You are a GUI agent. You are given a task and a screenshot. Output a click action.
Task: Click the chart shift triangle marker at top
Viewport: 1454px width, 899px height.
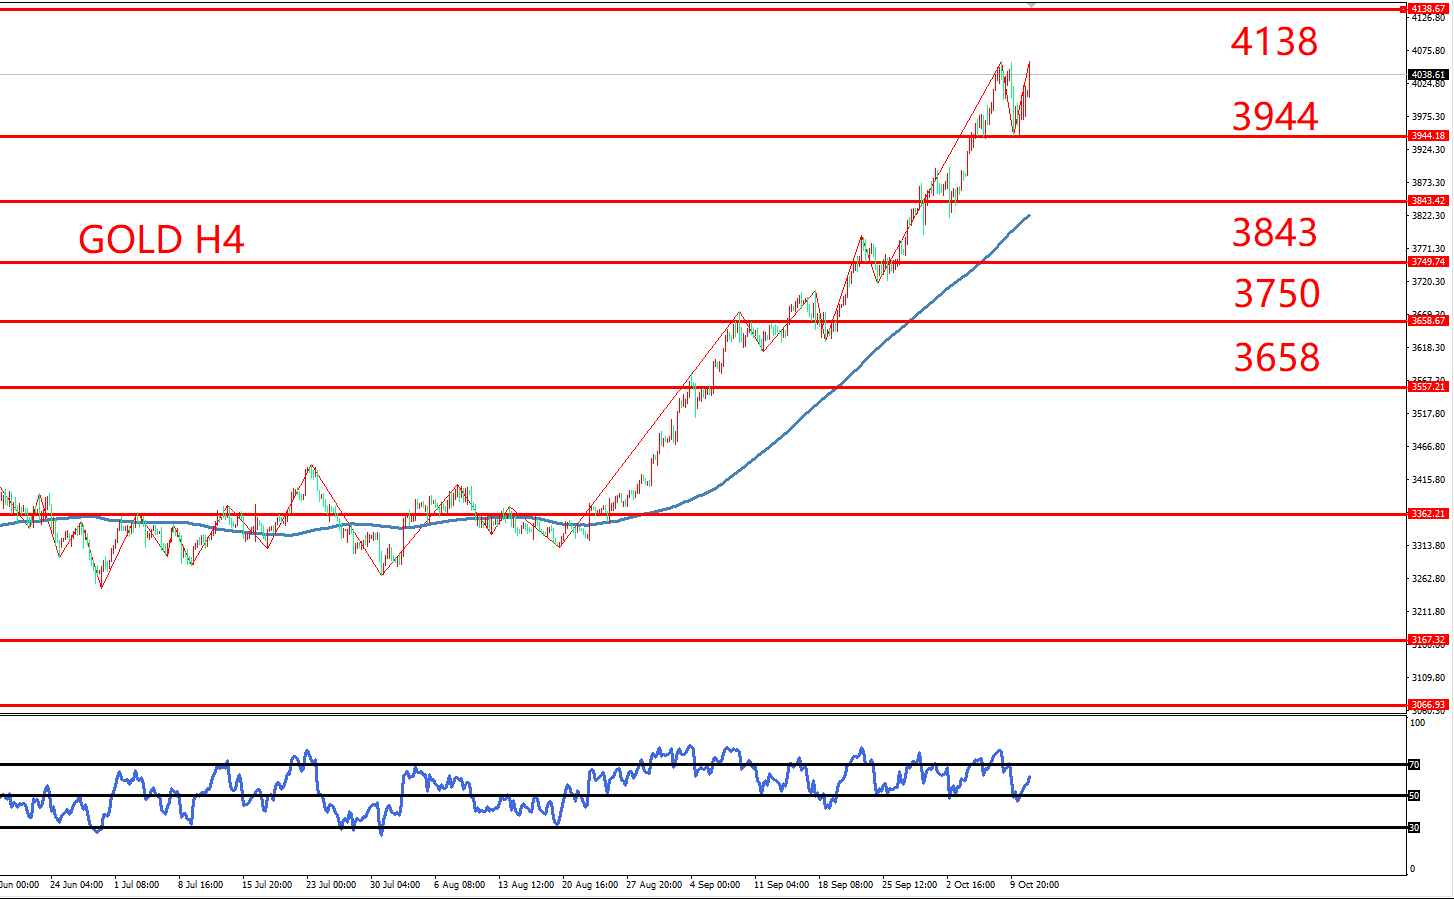click(1032, 5)
